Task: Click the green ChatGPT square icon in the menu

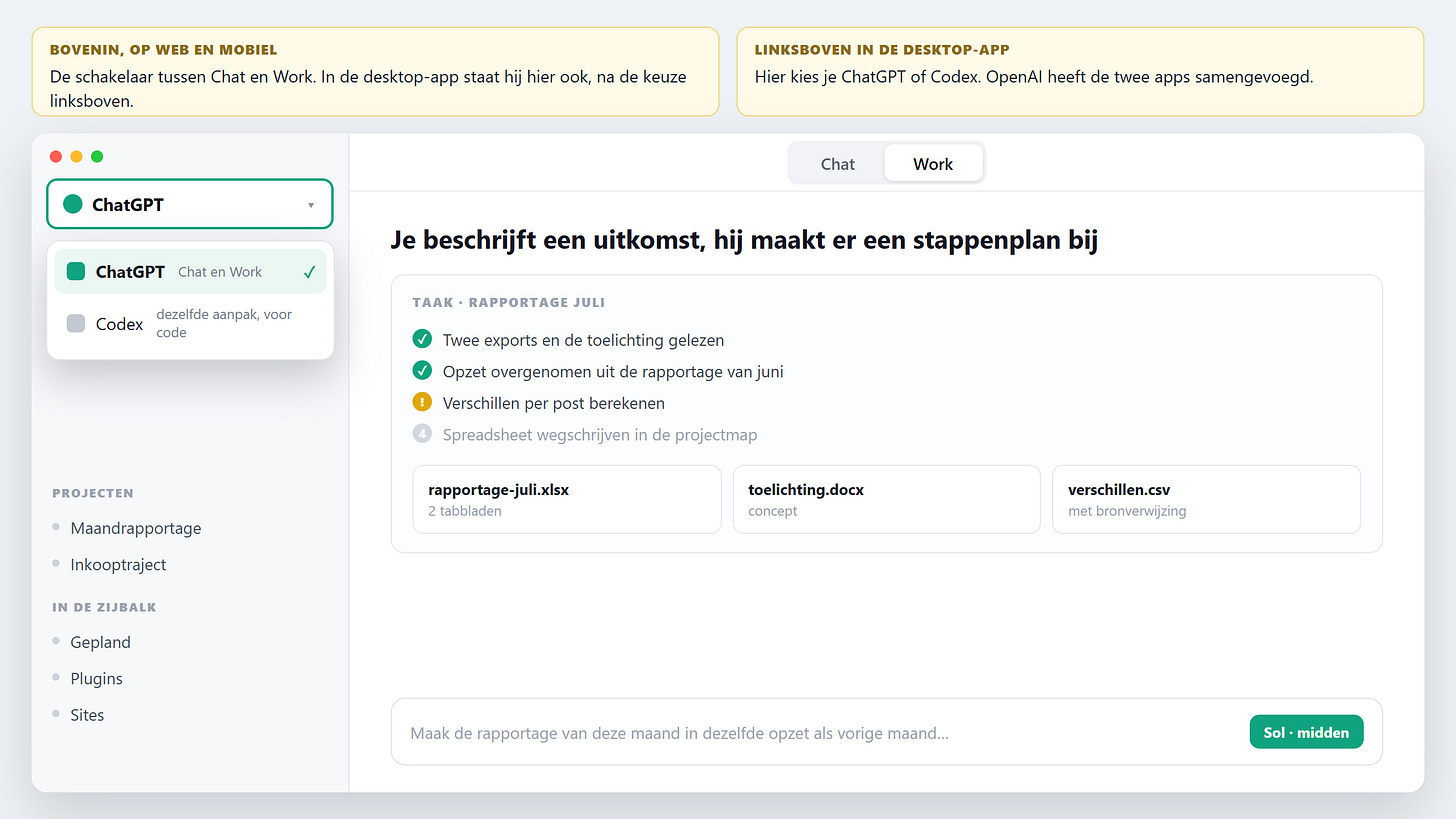Action: click(76, 271)
